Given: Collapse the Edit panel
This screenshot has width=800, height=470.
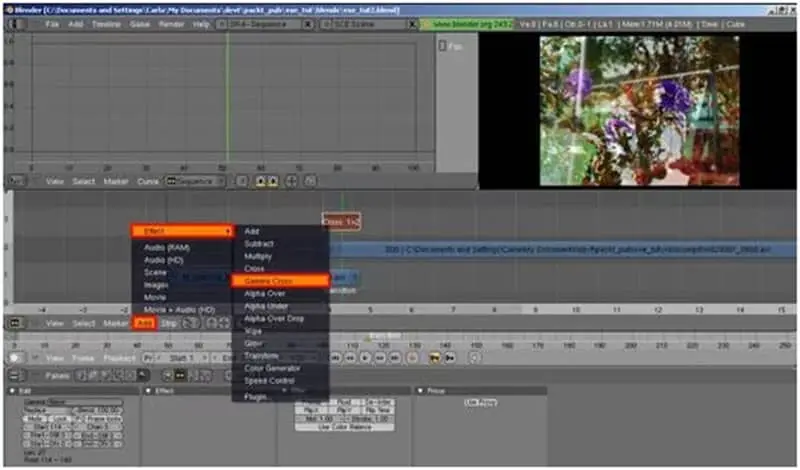Looking at the screenshot, I should click(x=12, y=391).
